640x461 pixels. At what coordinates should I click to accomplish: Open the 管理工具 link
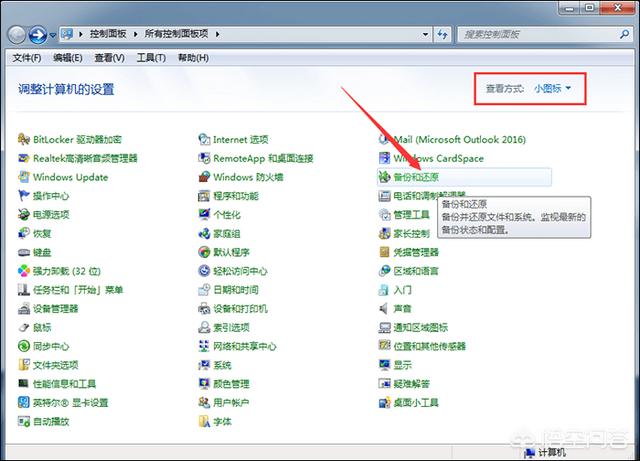pyautogui.click(x=411, y=215)
